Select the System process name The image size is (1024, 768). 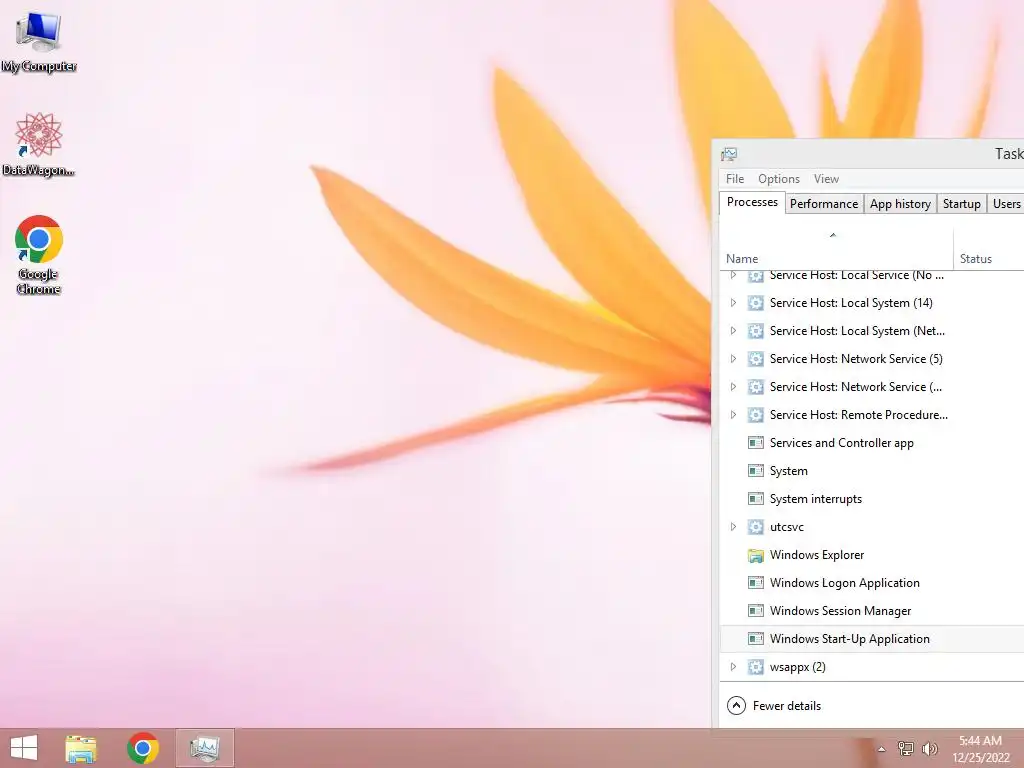788,472
